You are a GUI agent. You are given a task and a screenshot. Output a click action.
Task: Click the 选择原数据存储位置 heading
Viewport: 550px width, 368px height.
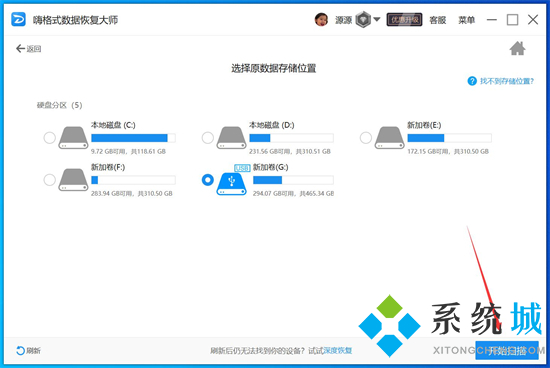274,68
